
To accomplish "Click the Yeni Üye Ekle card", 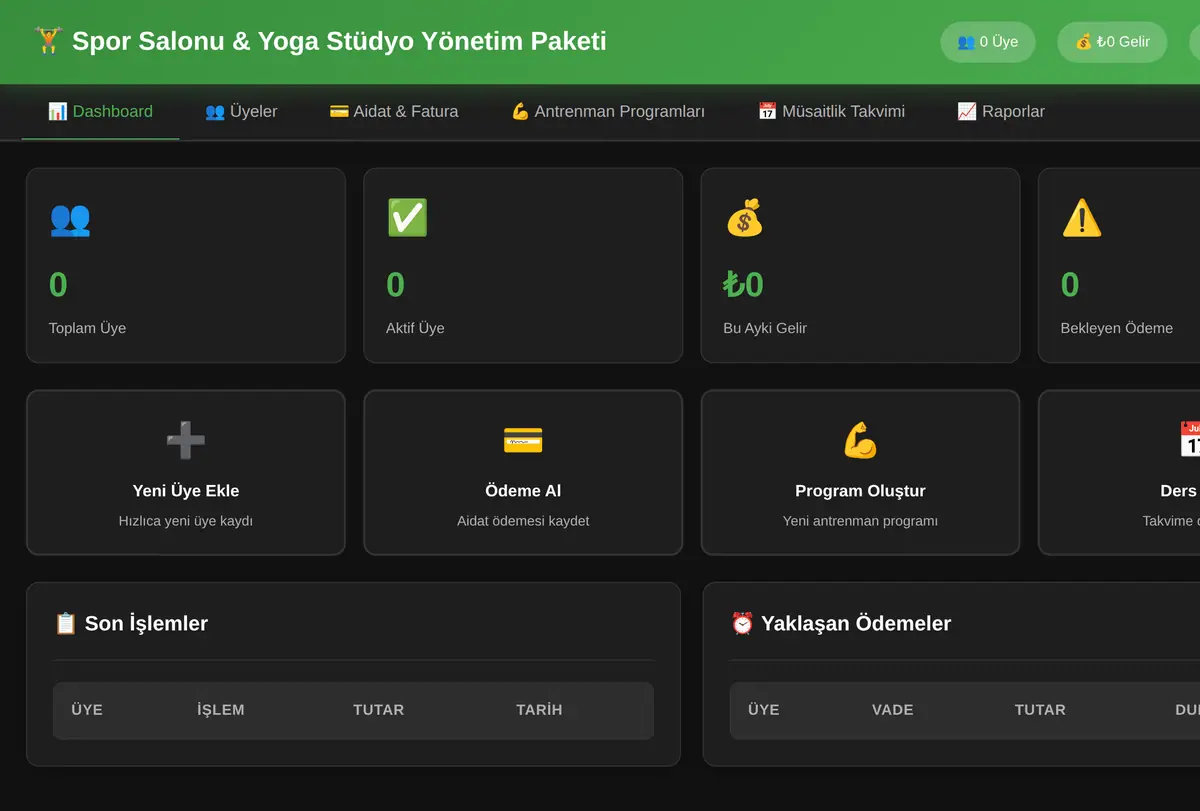I will [186, 472].
